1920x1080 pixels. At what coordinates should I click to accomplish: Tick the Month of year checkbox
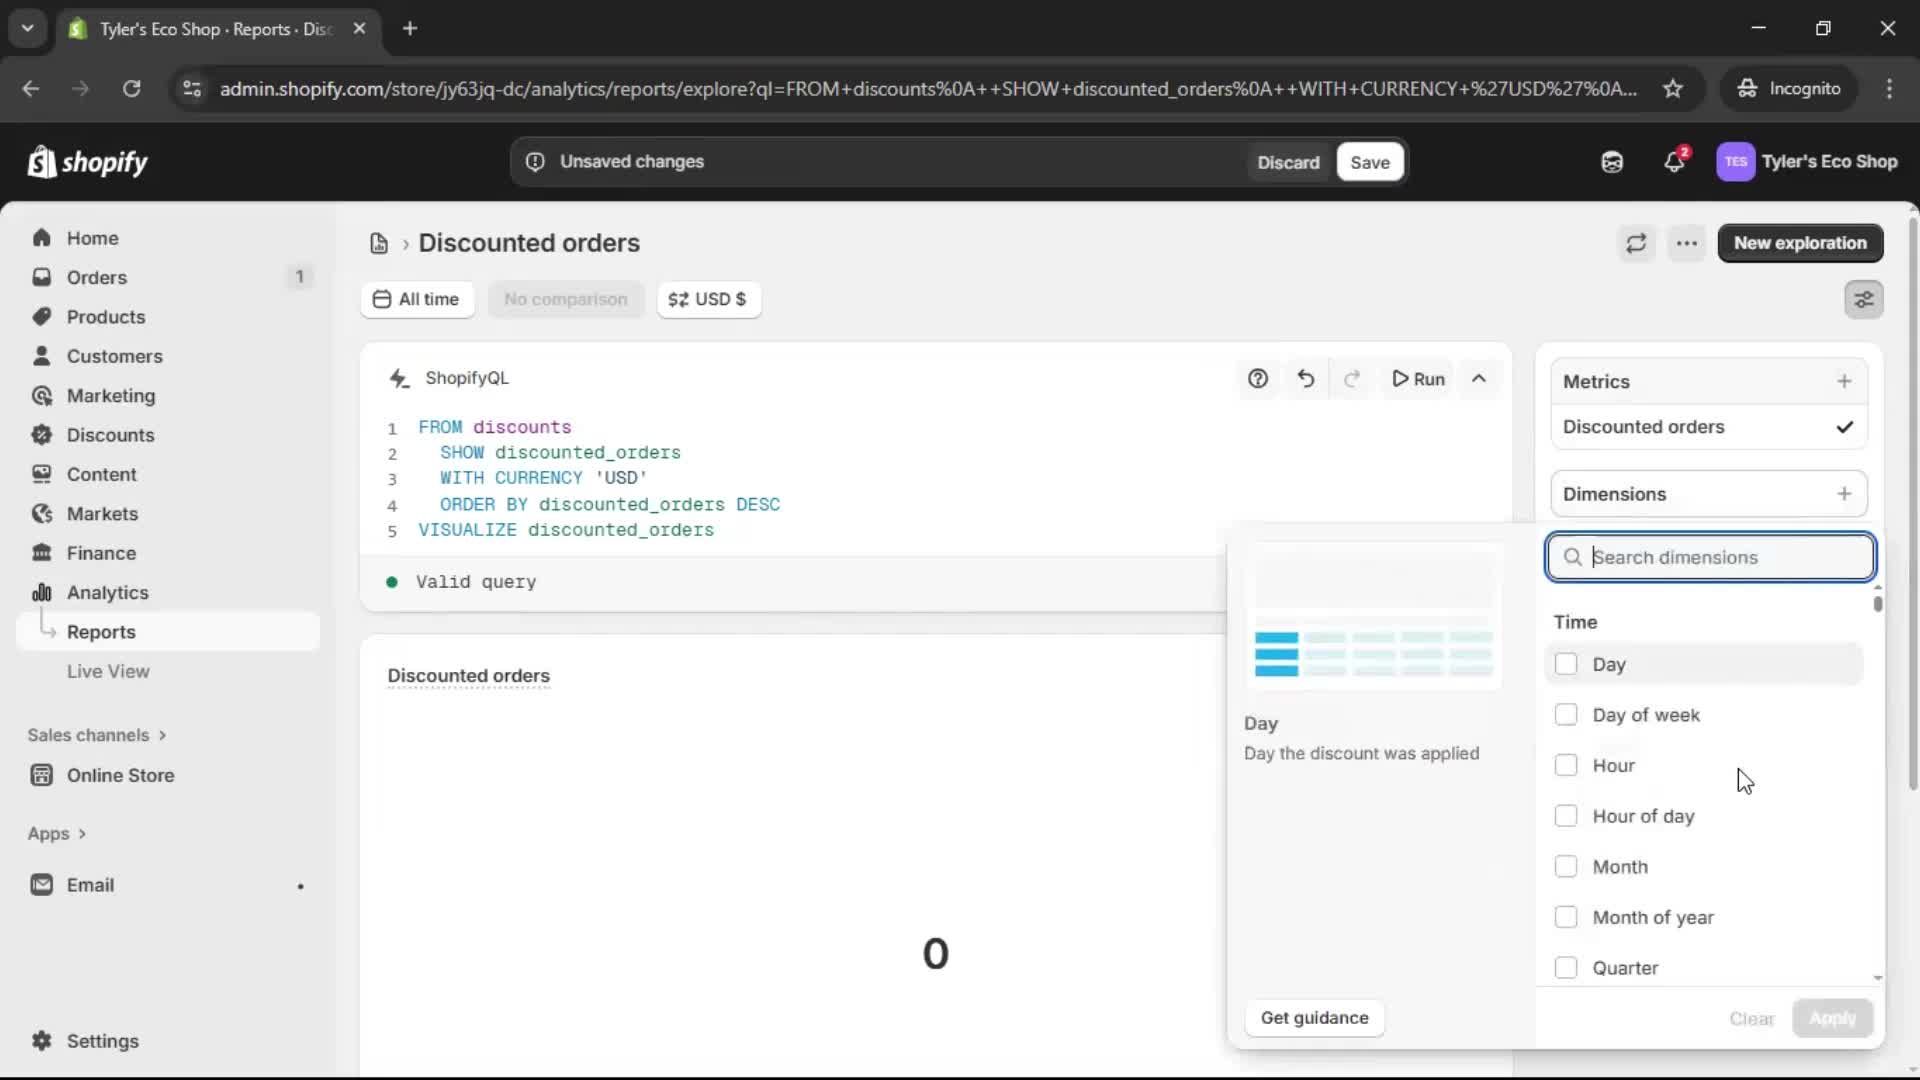(1566, 917)
